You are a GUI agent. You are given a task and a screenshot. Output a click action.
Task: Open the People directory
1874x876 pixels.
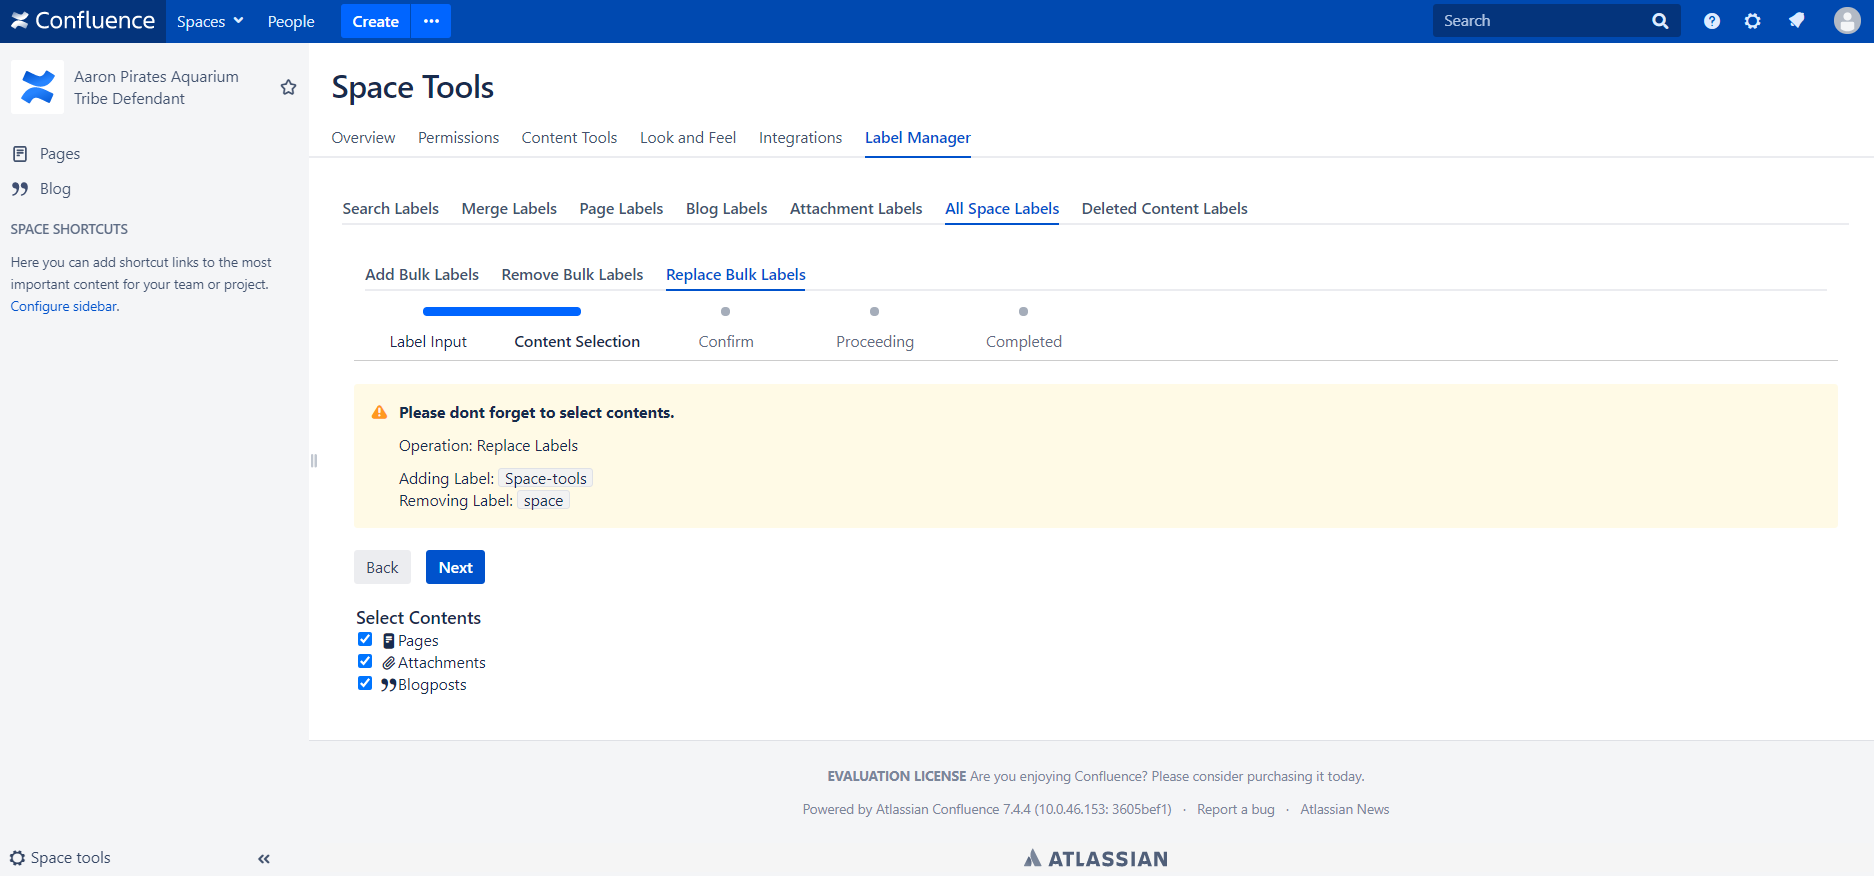pyautogui.click(x=291, y=21)
